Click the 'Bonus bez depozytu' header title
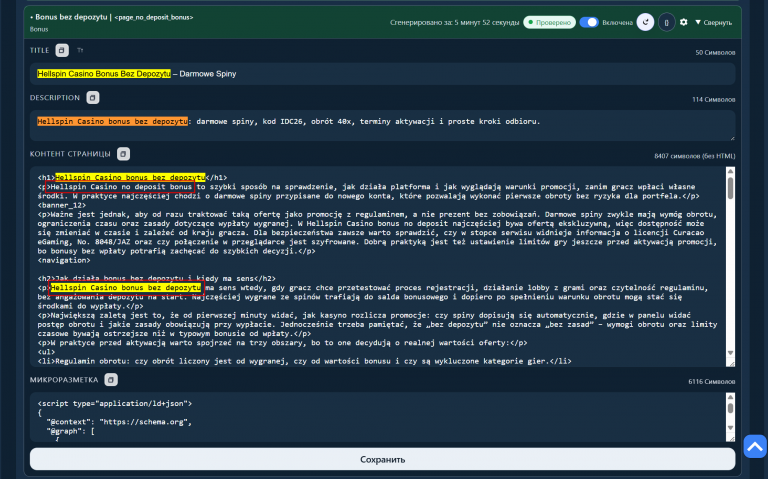The height and width of the screenshot is (479, 768). point(71,17)
